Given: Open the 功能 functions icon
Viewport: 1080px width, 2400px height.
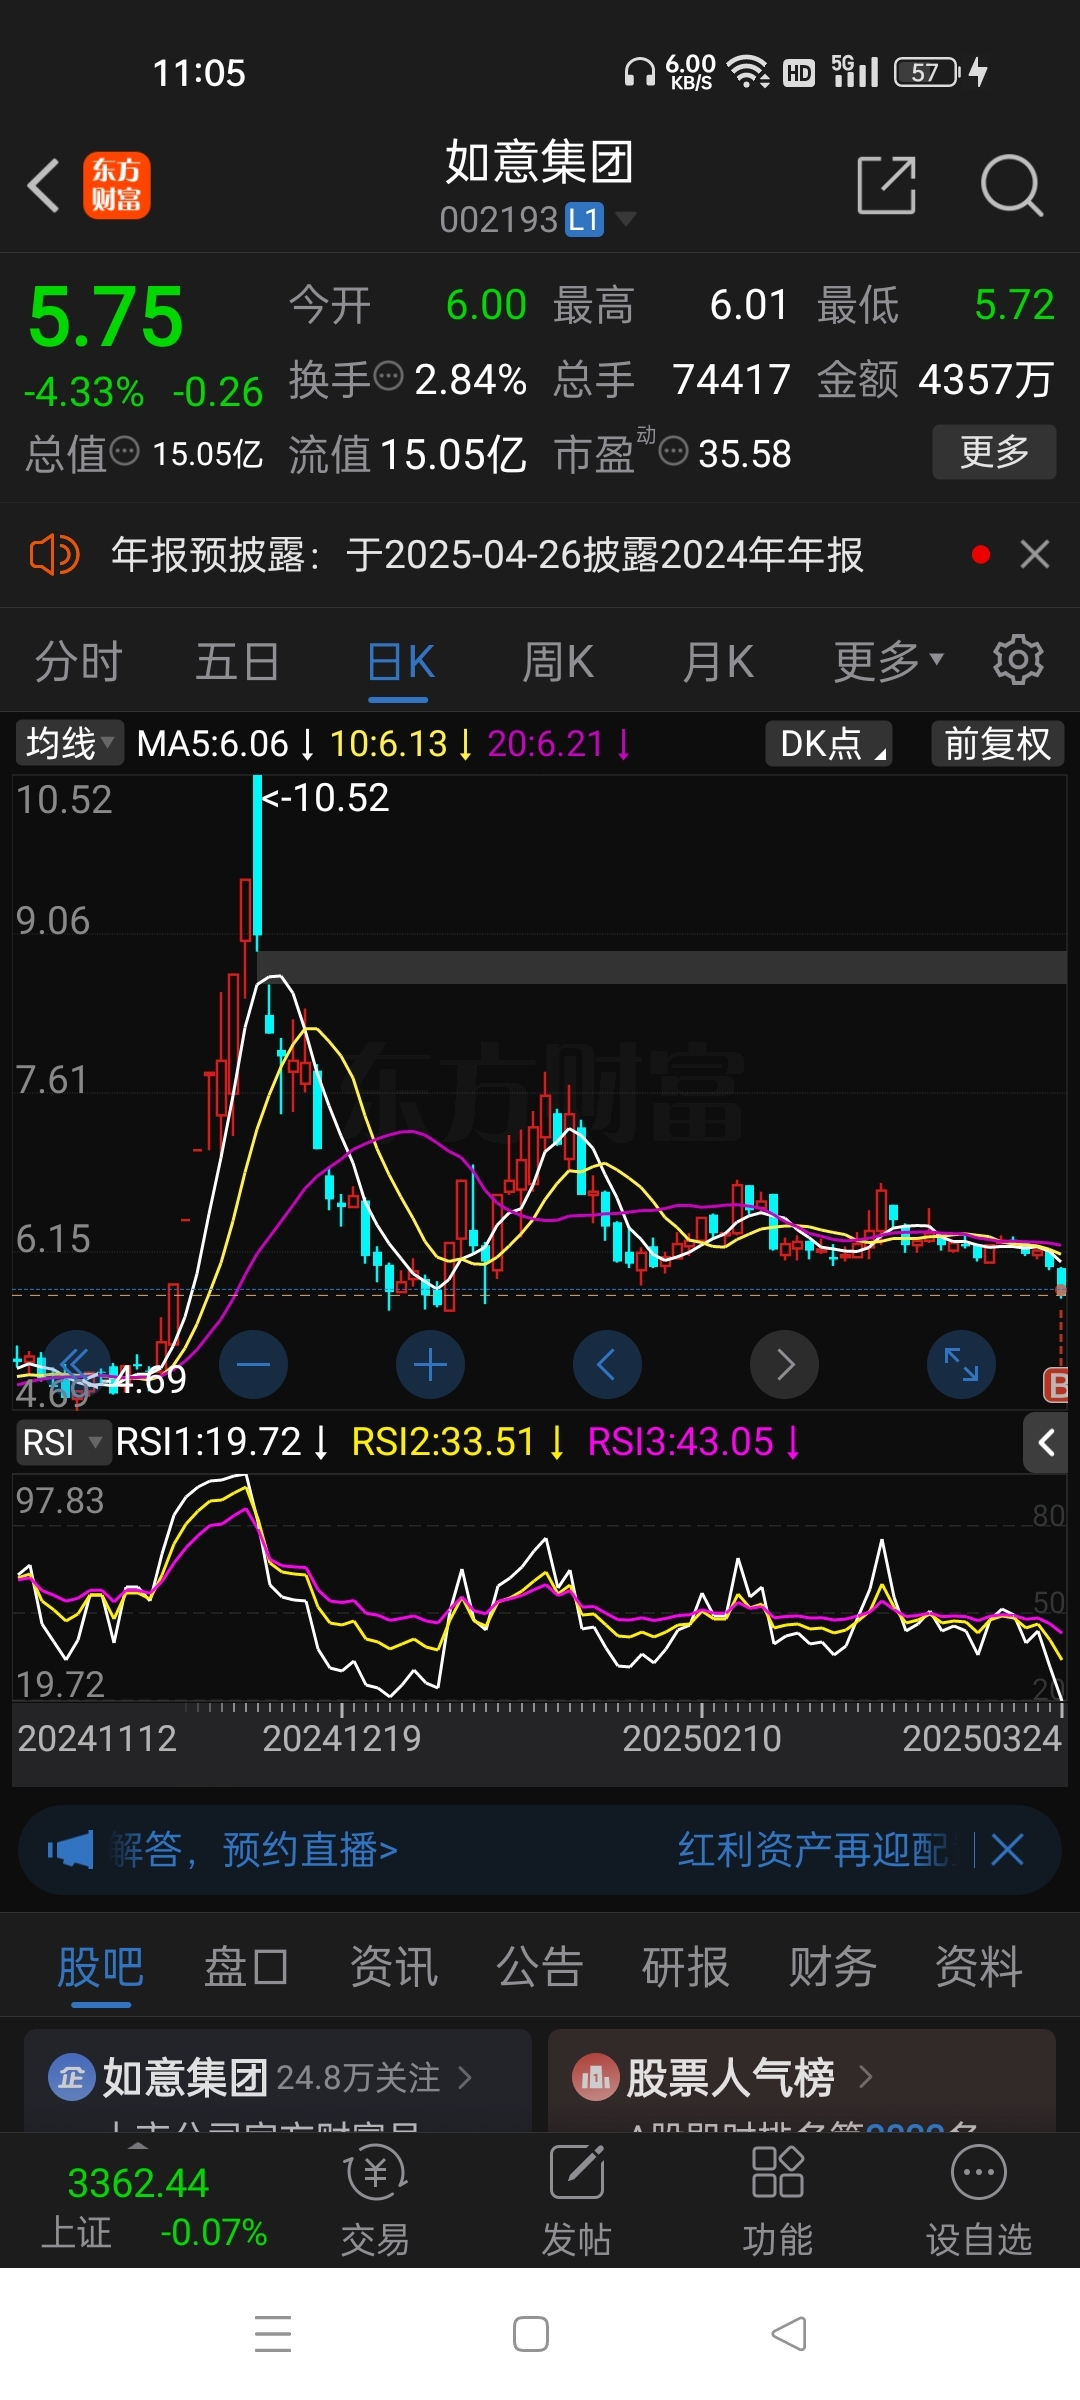Looking at the screenshot, I should (777, 2202).
